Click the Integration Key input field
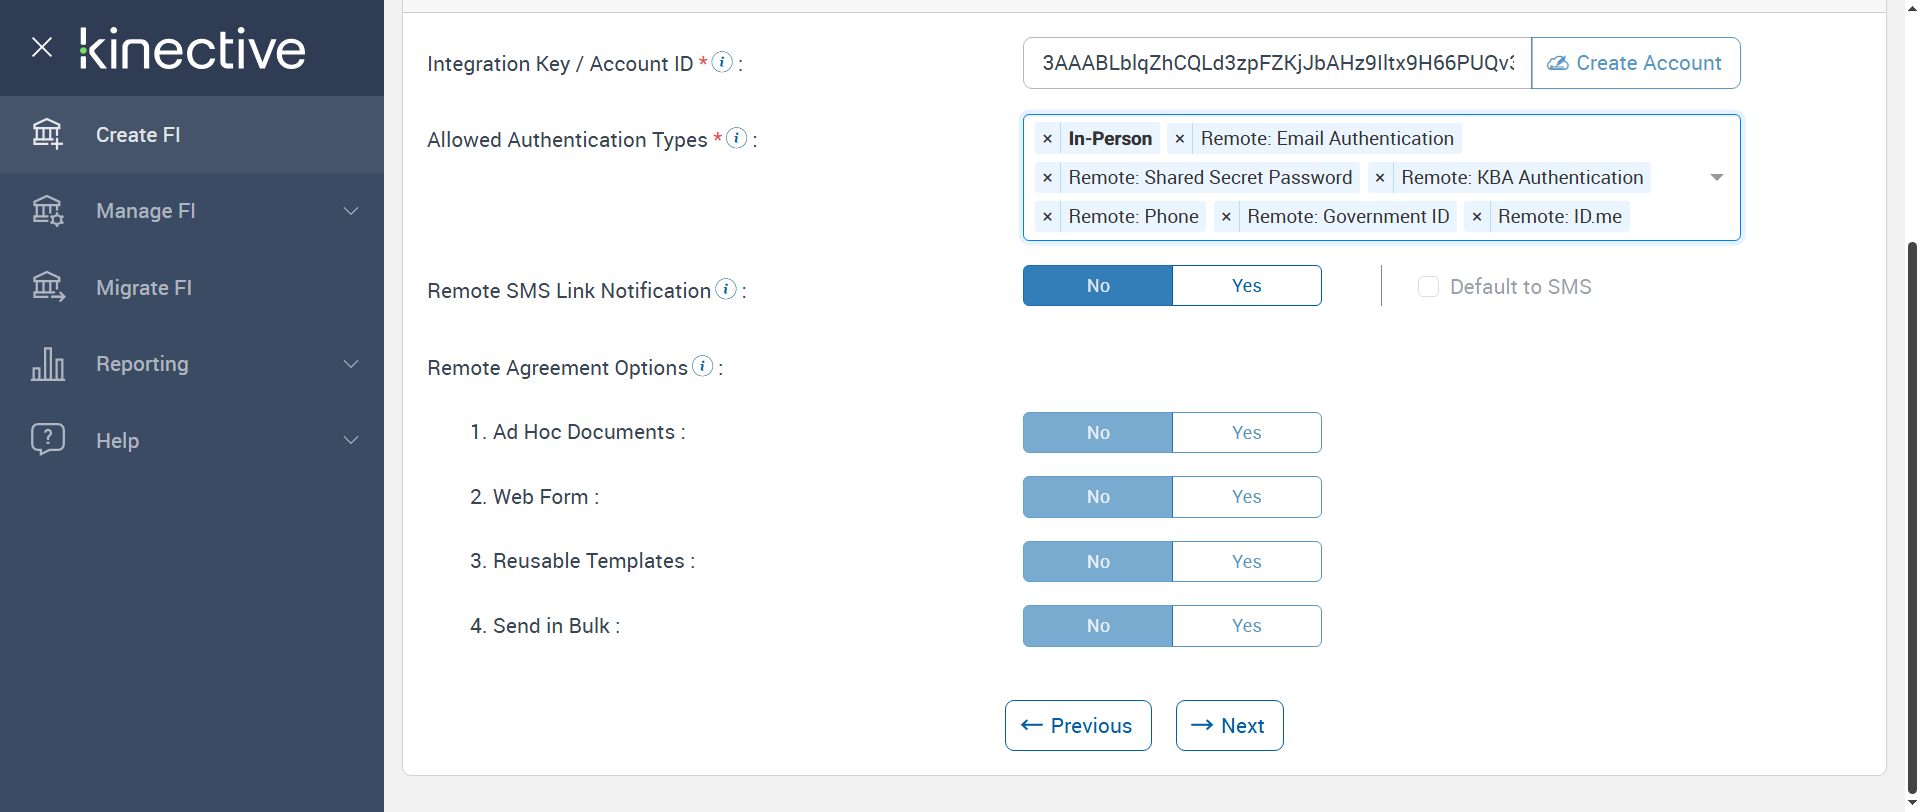The height and width of the screenshot is (812, 1920). (x=1276, y=63)
